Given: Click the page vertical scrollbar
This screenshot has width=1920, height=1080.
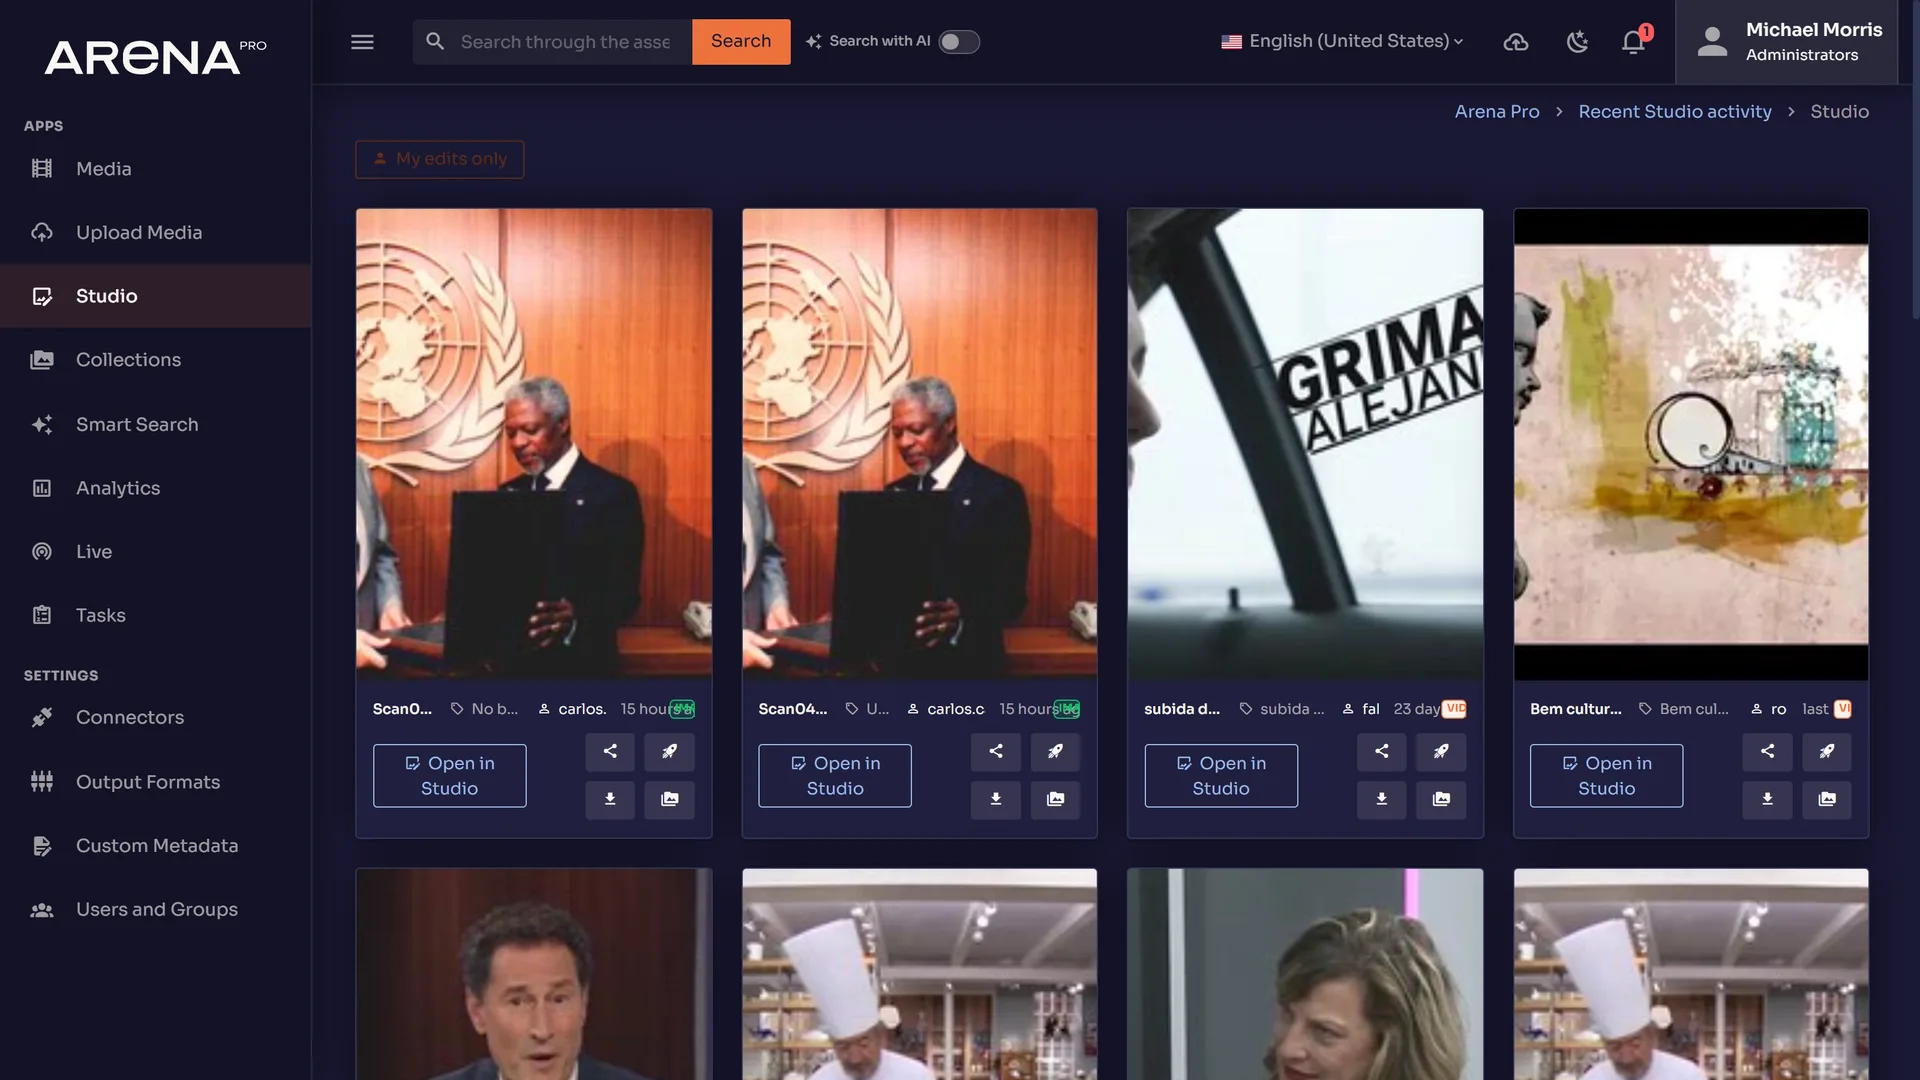Looking at the screenshot, I should tap(1915, 160).
